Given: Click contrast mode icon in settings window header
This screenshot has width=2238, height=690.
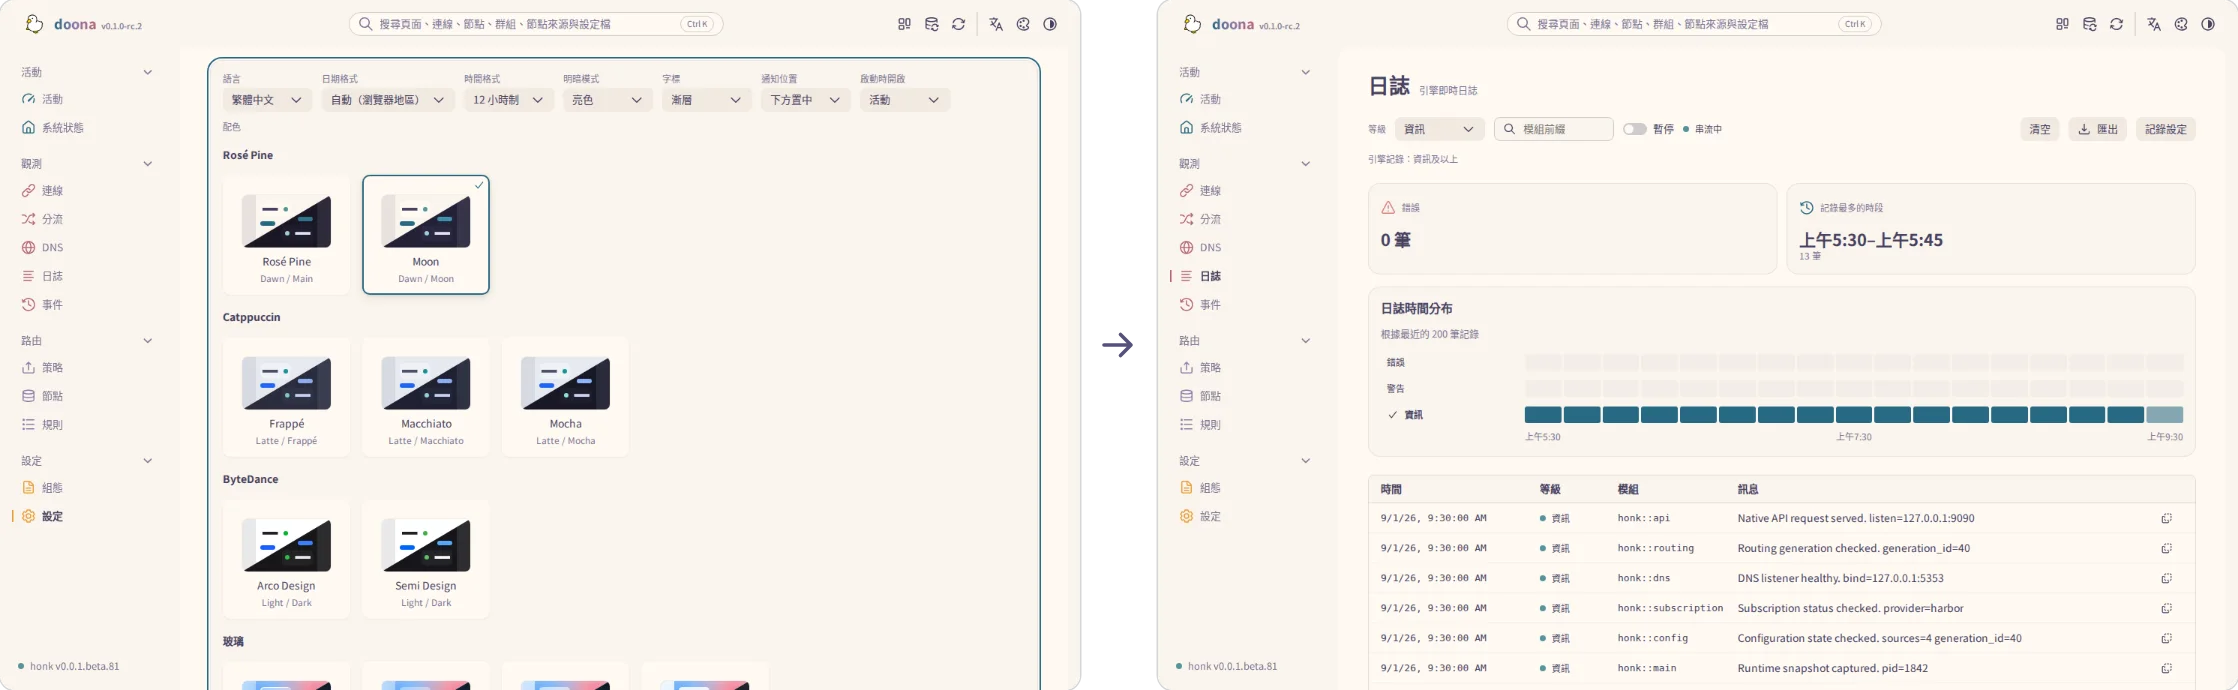Looking at the screenshot, I should (x=1050, y=24).
